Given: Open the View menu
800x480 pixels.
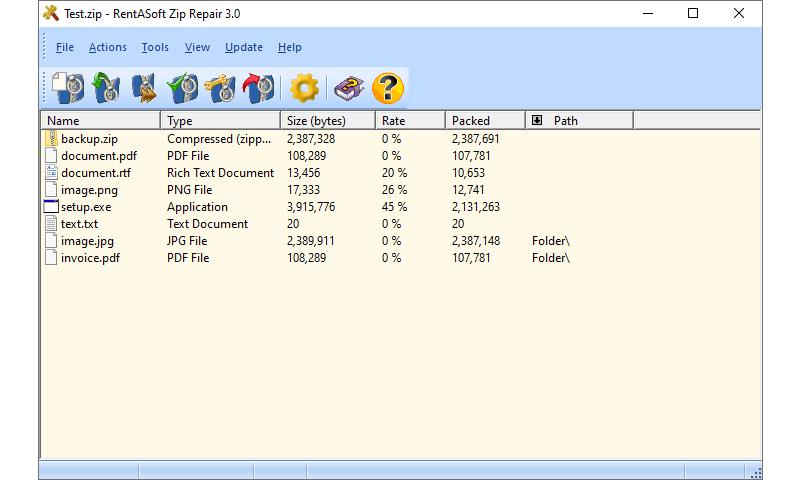Looking at the screenshot, I should (x=197, y=47).
